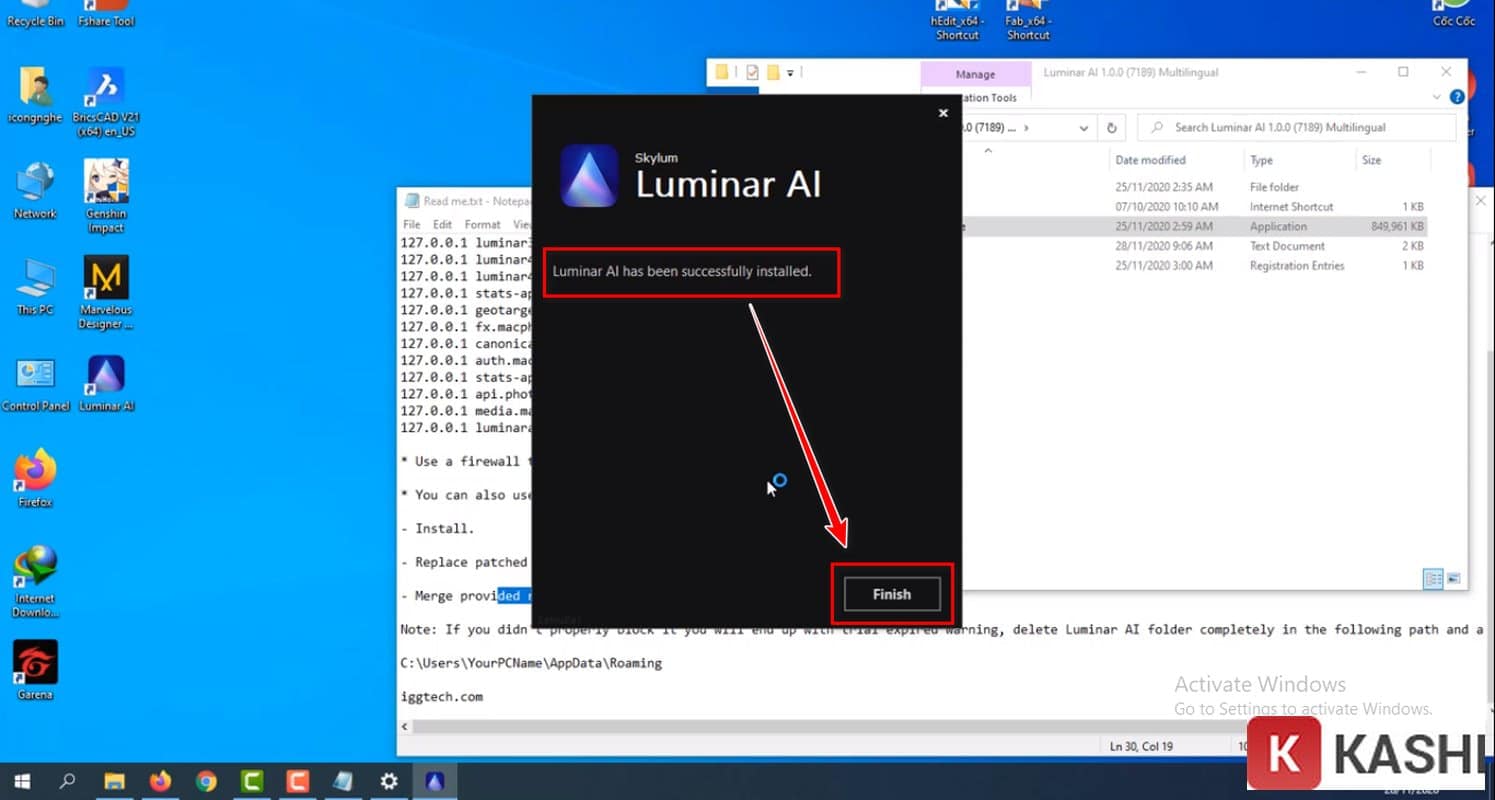Click the Explorer address bar dropdown arrow

click(1084, 128)
